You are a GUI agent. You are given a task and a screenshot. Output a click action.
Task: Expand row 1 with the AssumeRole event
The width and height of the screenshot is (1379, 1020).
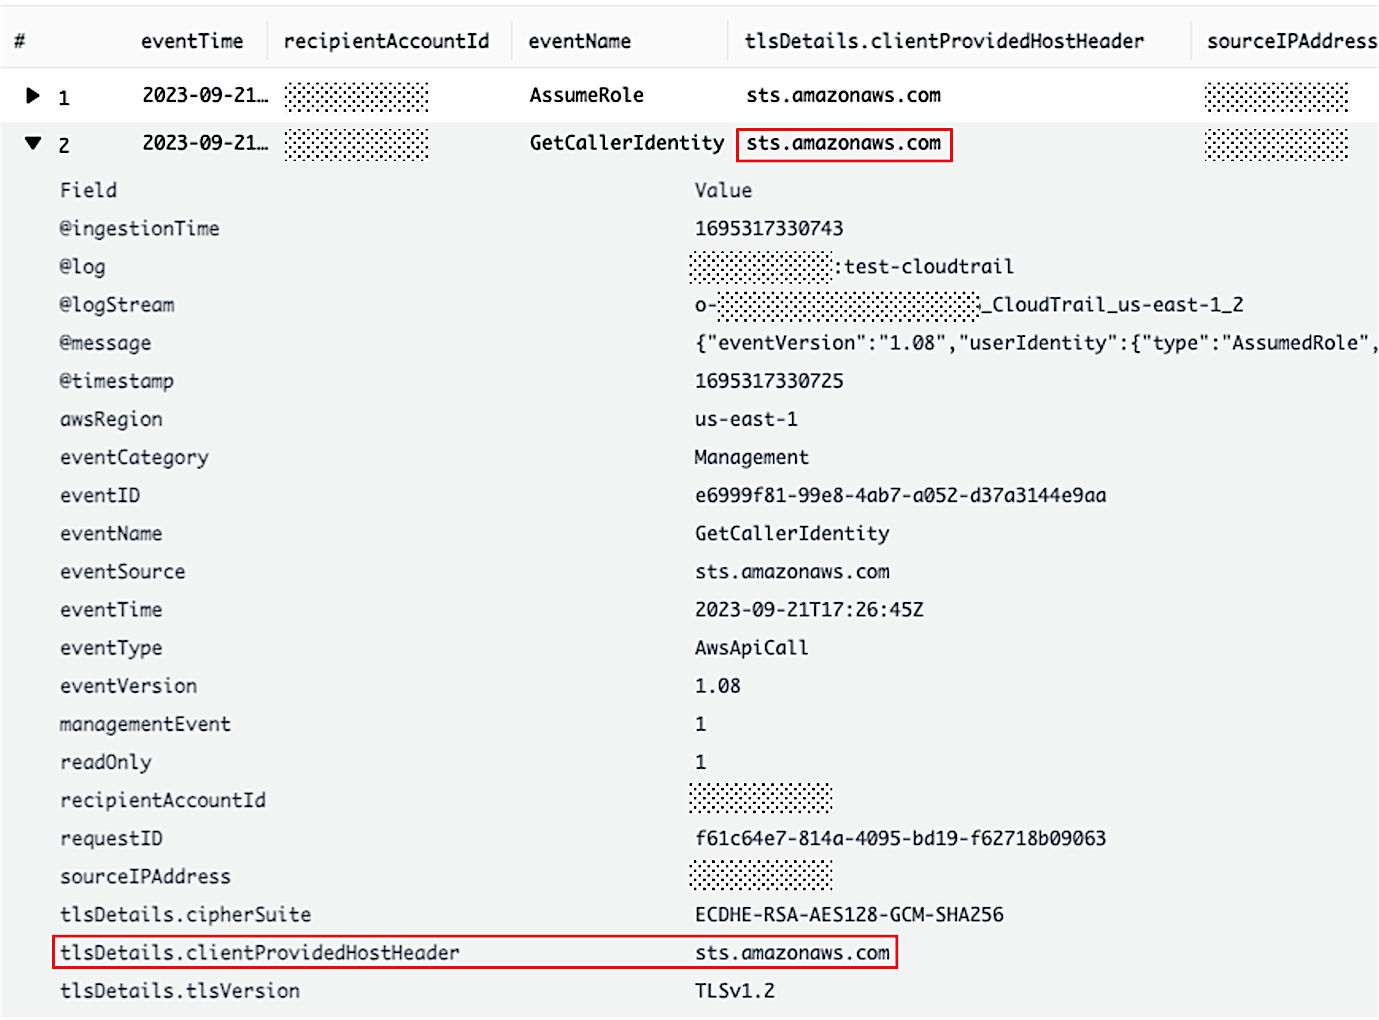click(x=33, y=95)
